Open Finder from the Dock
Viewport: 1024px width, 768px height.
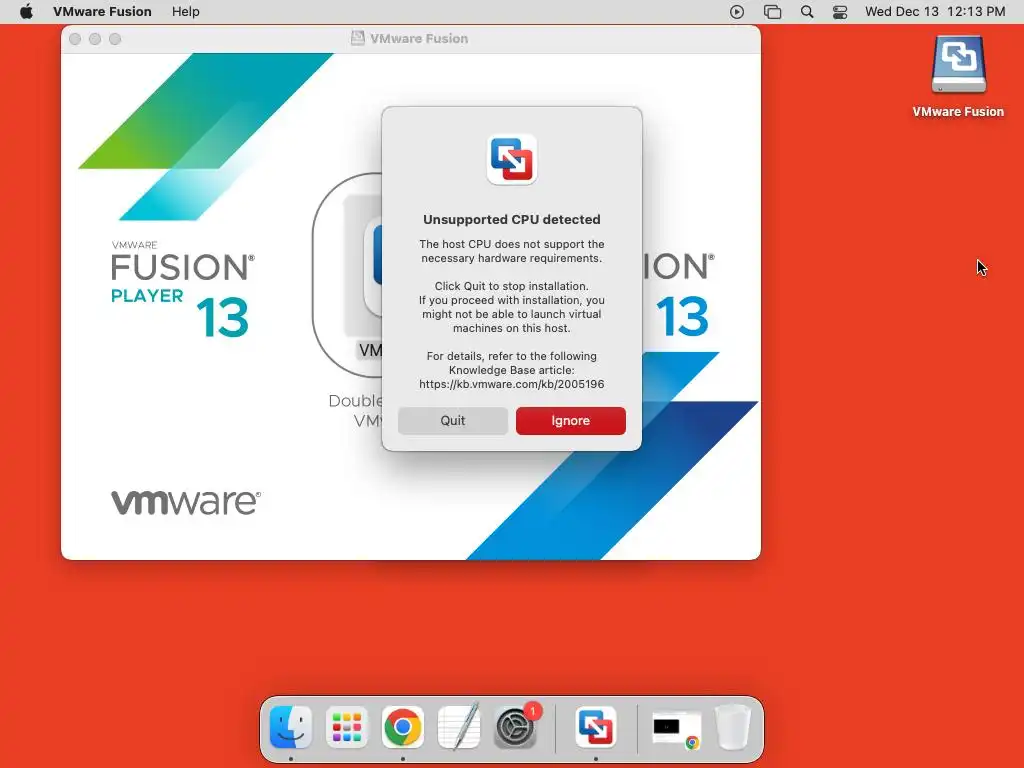[291, 727]
